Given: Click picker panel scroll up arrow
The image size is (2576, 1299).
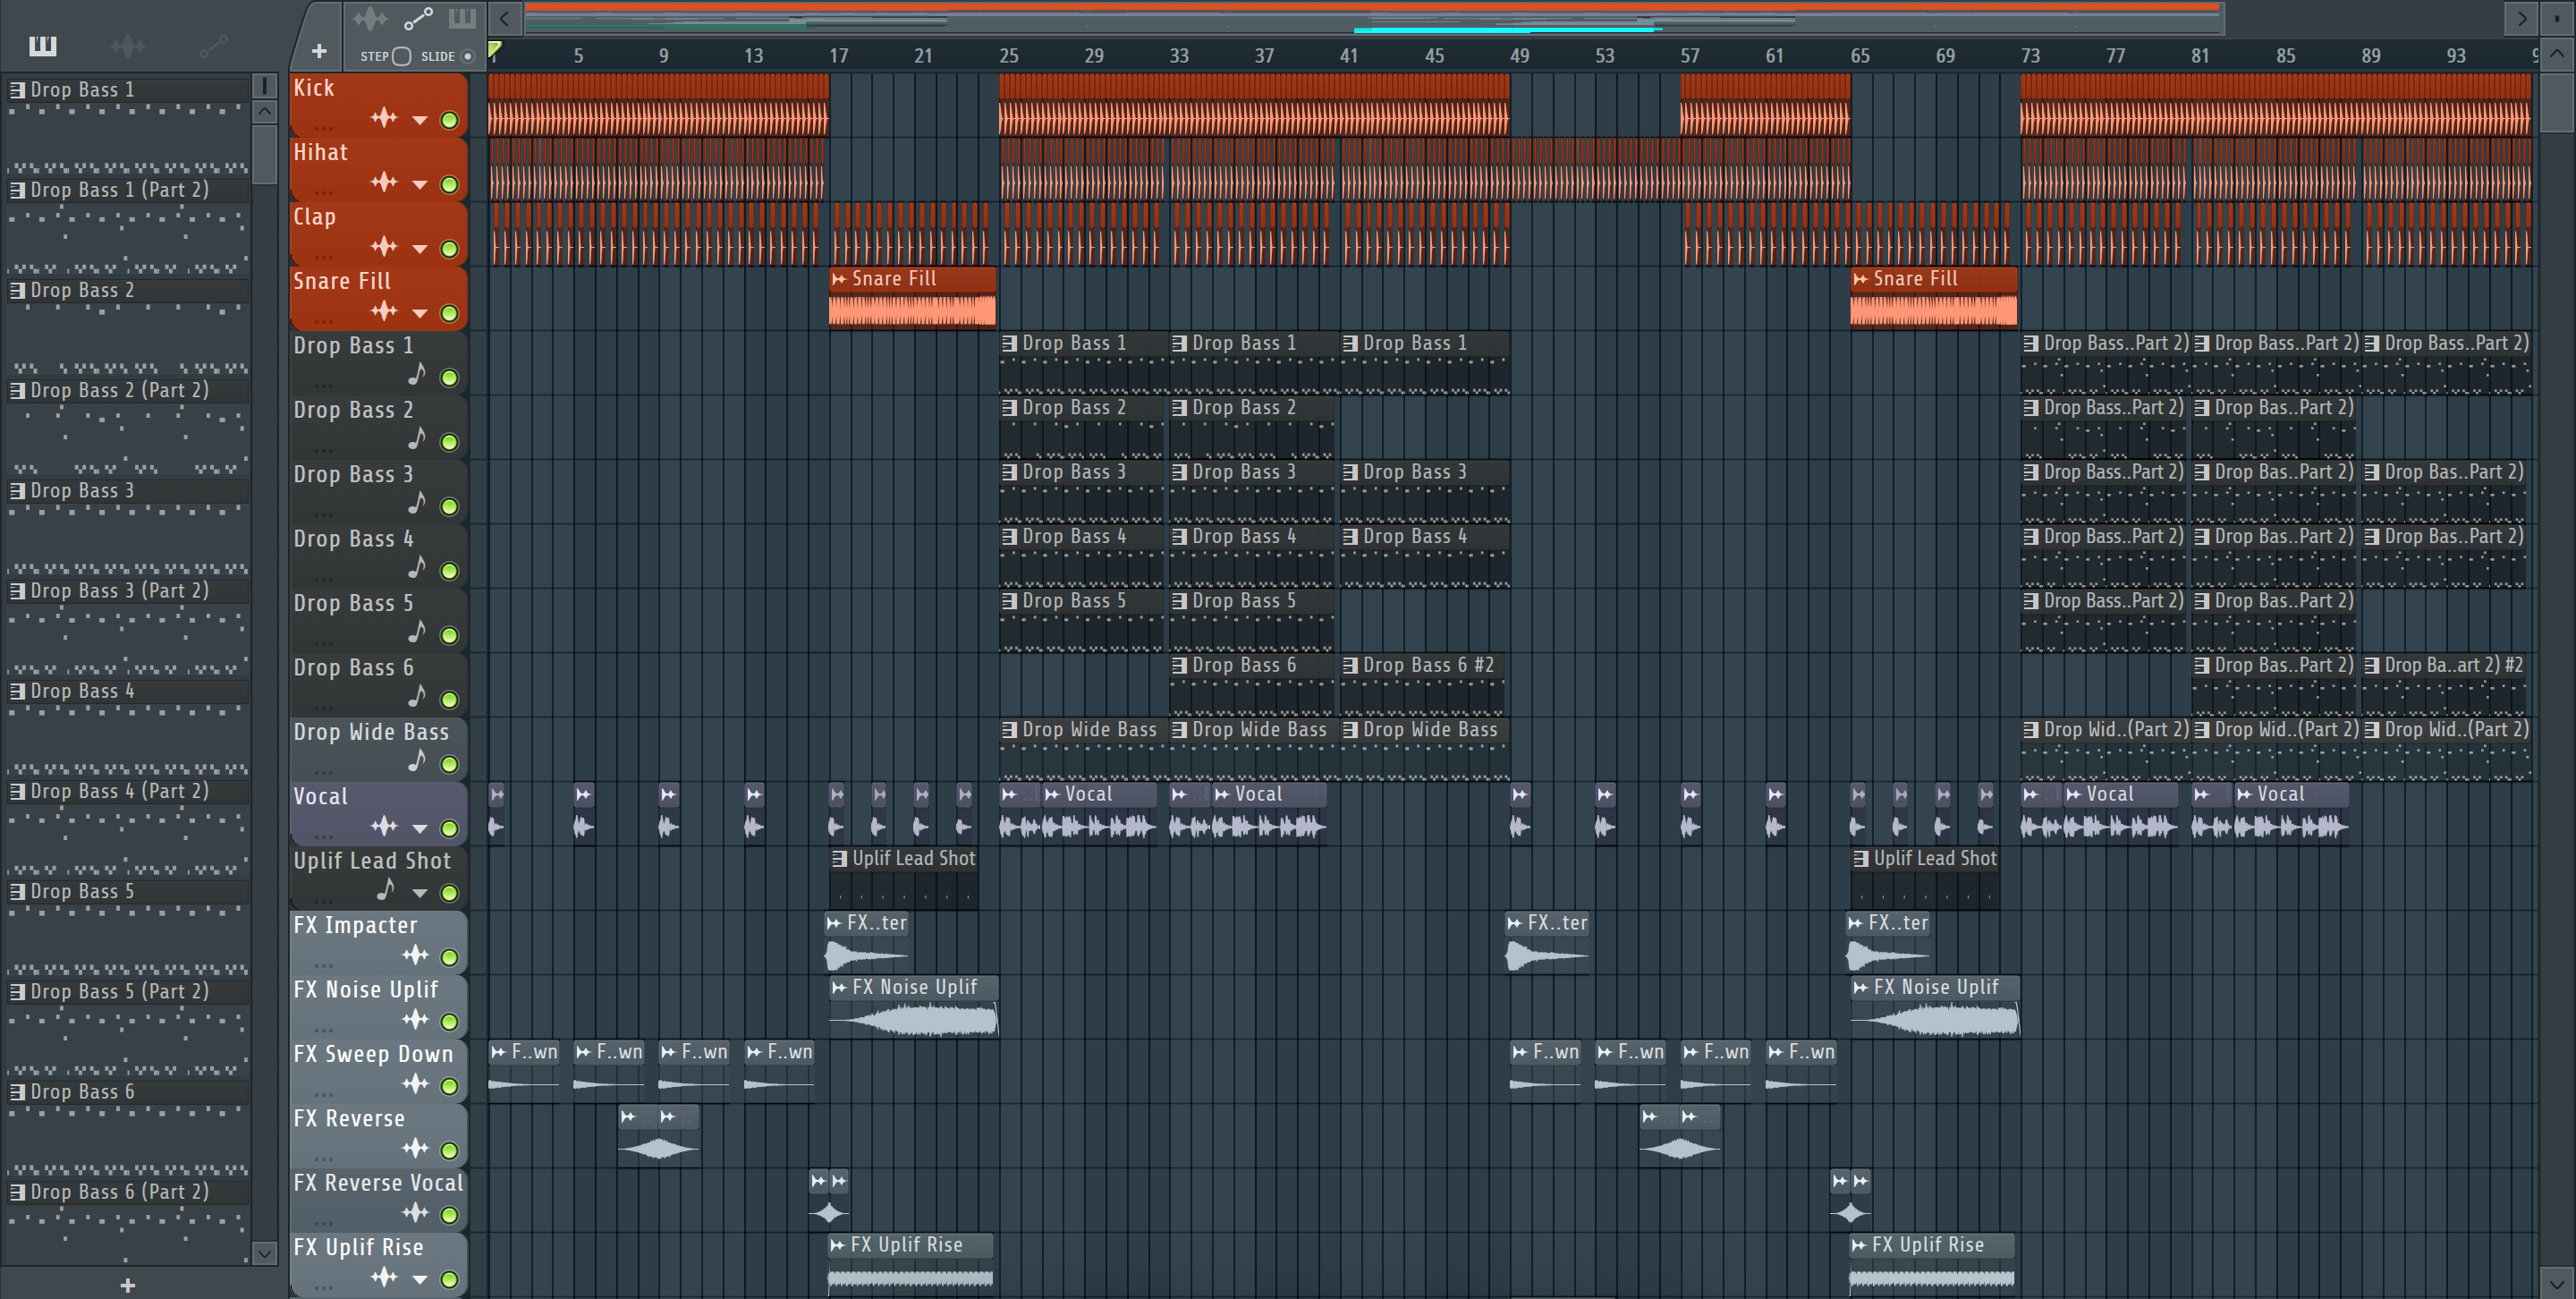Looking at the screenshot, I should pos(264,111).
